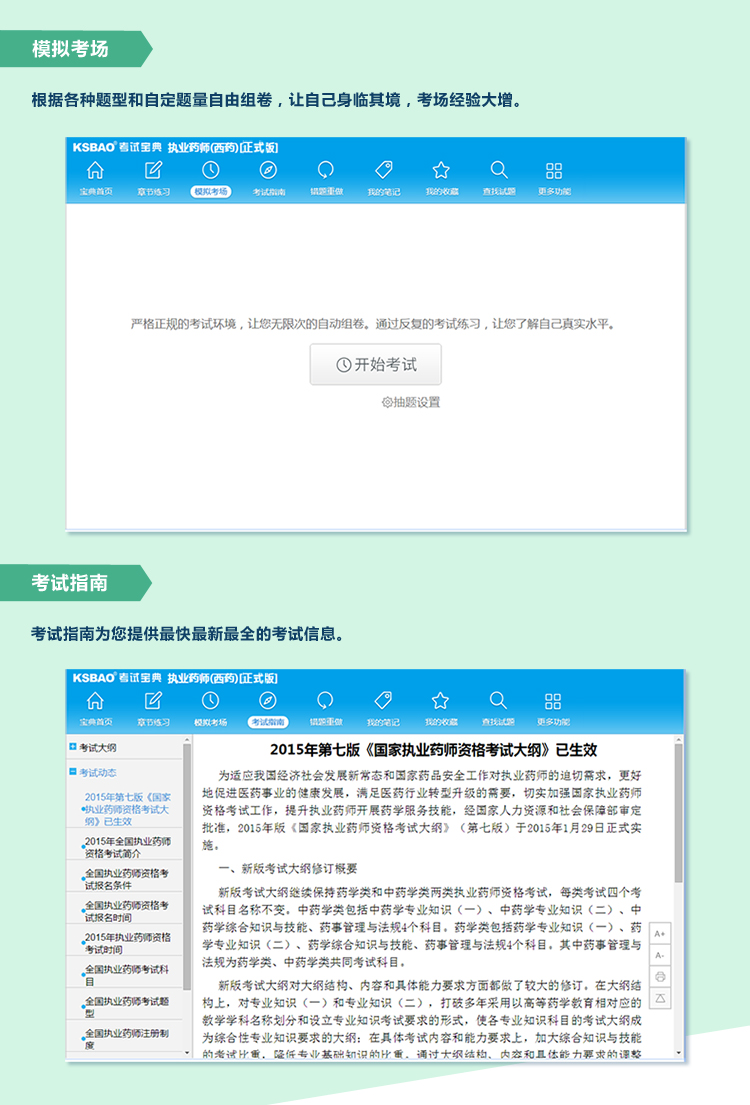Click the sidebar scrollbar up arrow
This screenshot has width=750, height=1105.
187,740
